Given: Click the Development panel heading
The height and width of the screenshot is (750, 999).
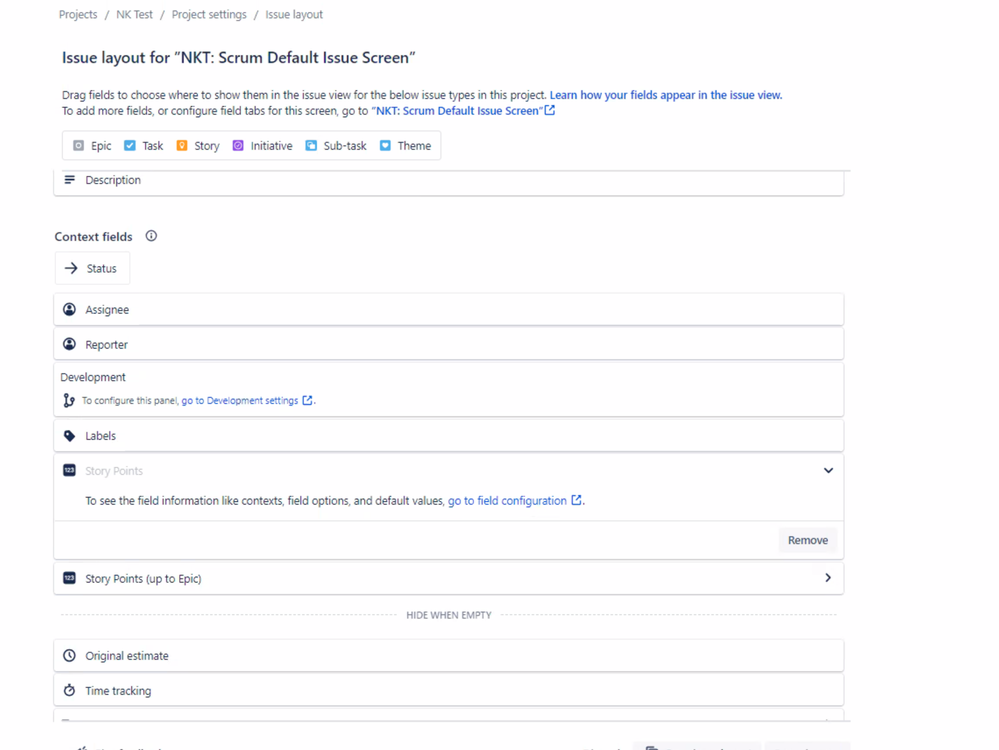Looking at the screenshot, I should tap(93, 377).
